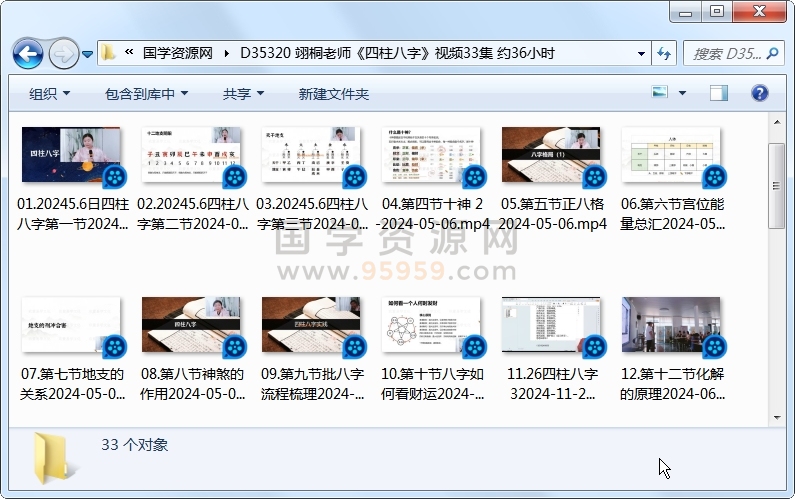
Task: Open recent pages dropdown beside Forward arrow
Action: [x=87, y=54]
